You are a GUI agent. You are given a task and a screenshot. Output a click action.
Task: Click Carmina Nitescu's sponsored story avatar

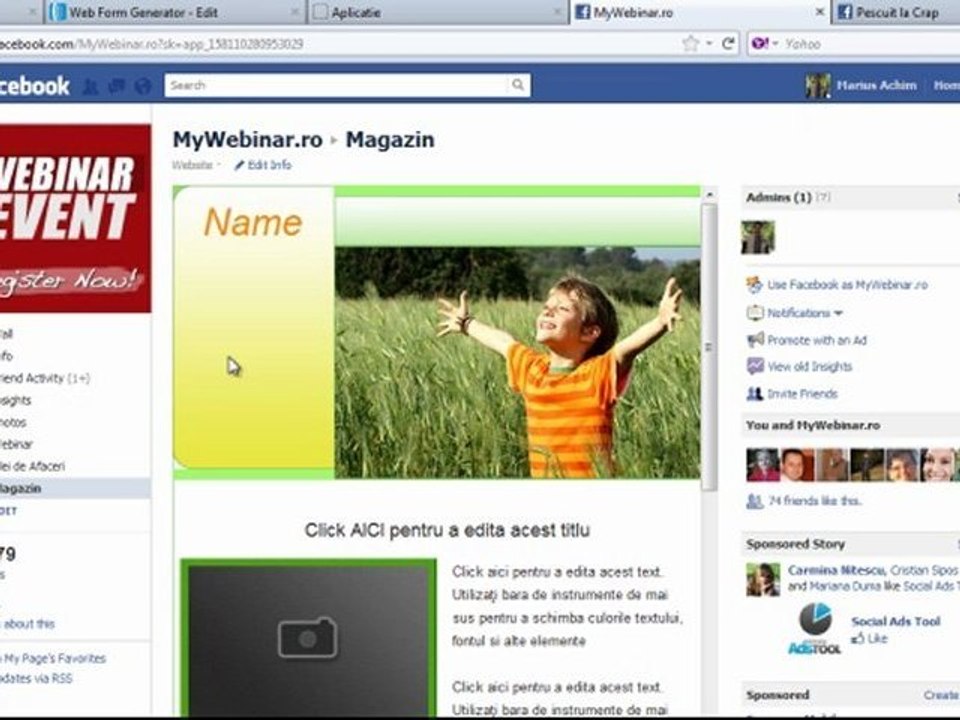point(763,580)
